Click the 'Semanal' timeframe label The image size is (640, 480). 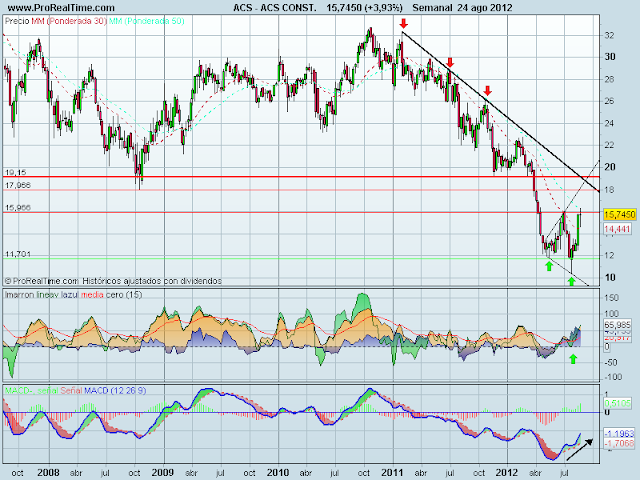point(432,8)
